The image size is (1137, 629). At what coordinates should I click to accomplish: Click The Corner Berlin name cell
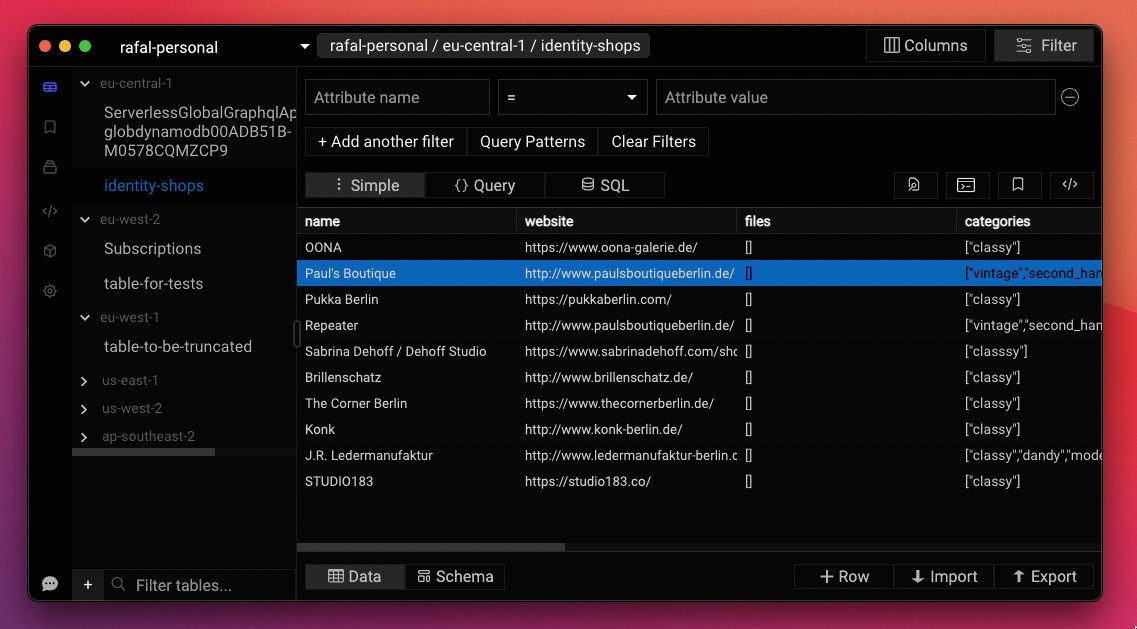click(x=406, y=403)
